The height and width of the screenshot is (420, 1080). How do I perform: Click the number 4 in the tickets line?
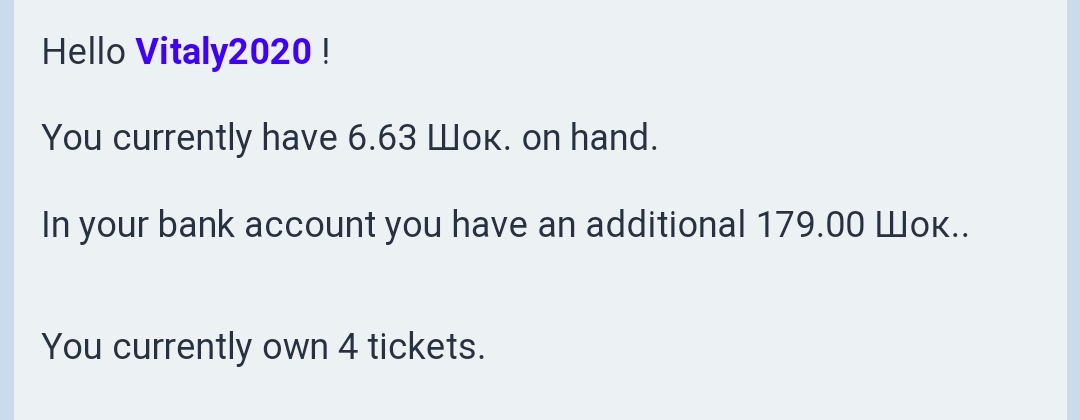347,347
